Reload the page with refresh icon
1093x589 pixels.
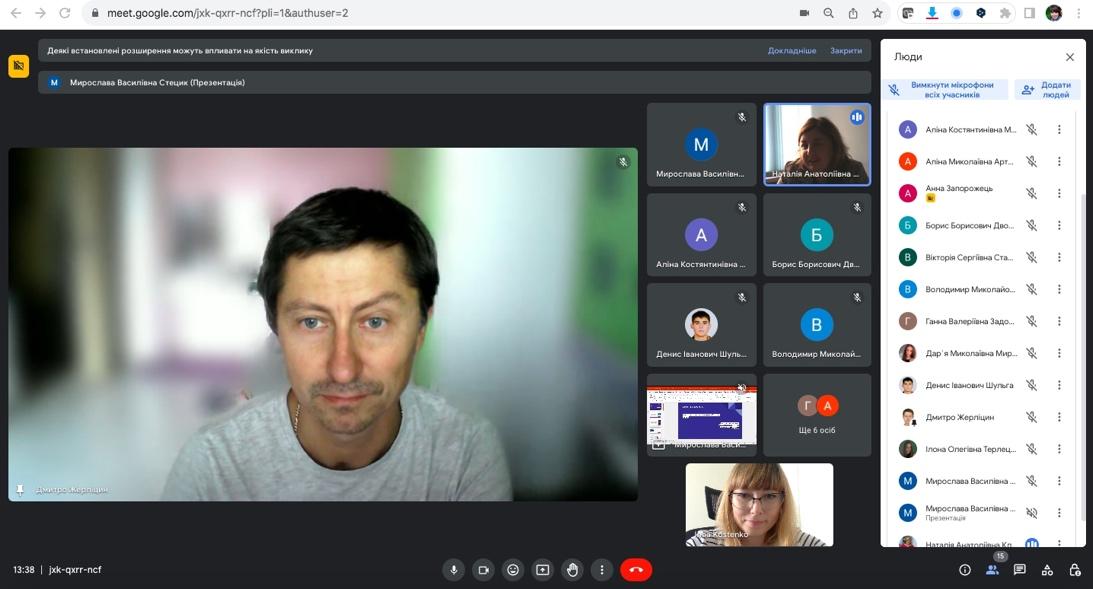coord(65,13)
